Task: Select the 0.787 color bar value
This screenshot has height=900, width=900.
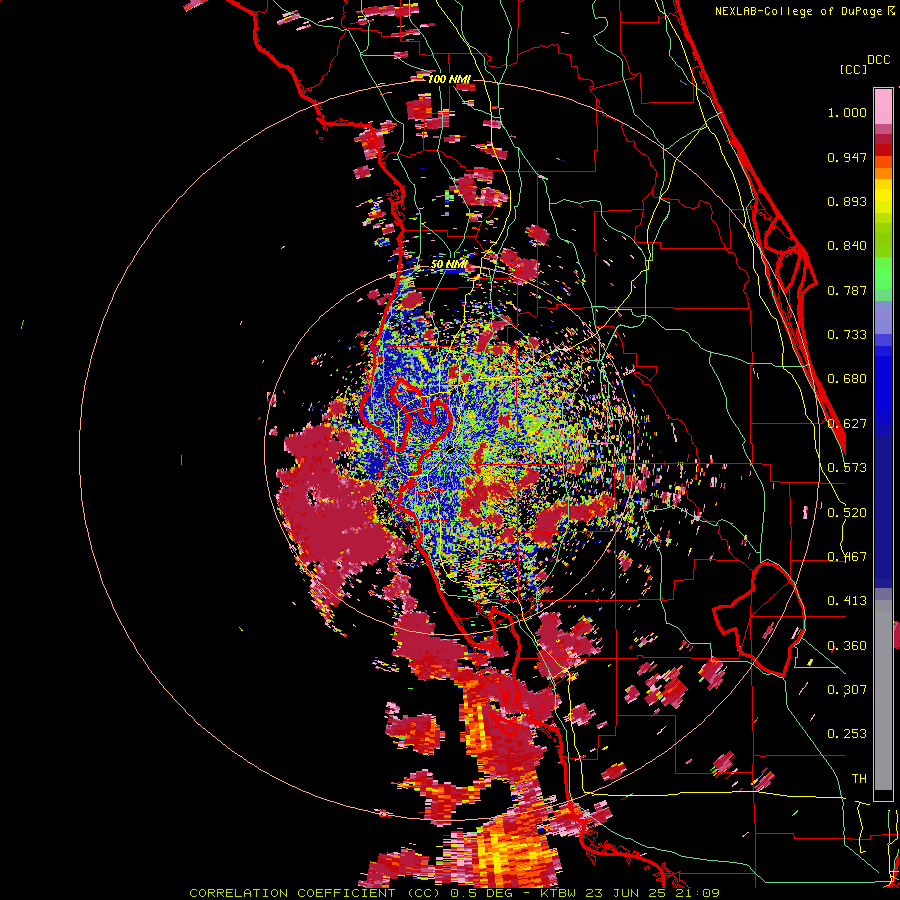Action: click(x=847, y=290)
